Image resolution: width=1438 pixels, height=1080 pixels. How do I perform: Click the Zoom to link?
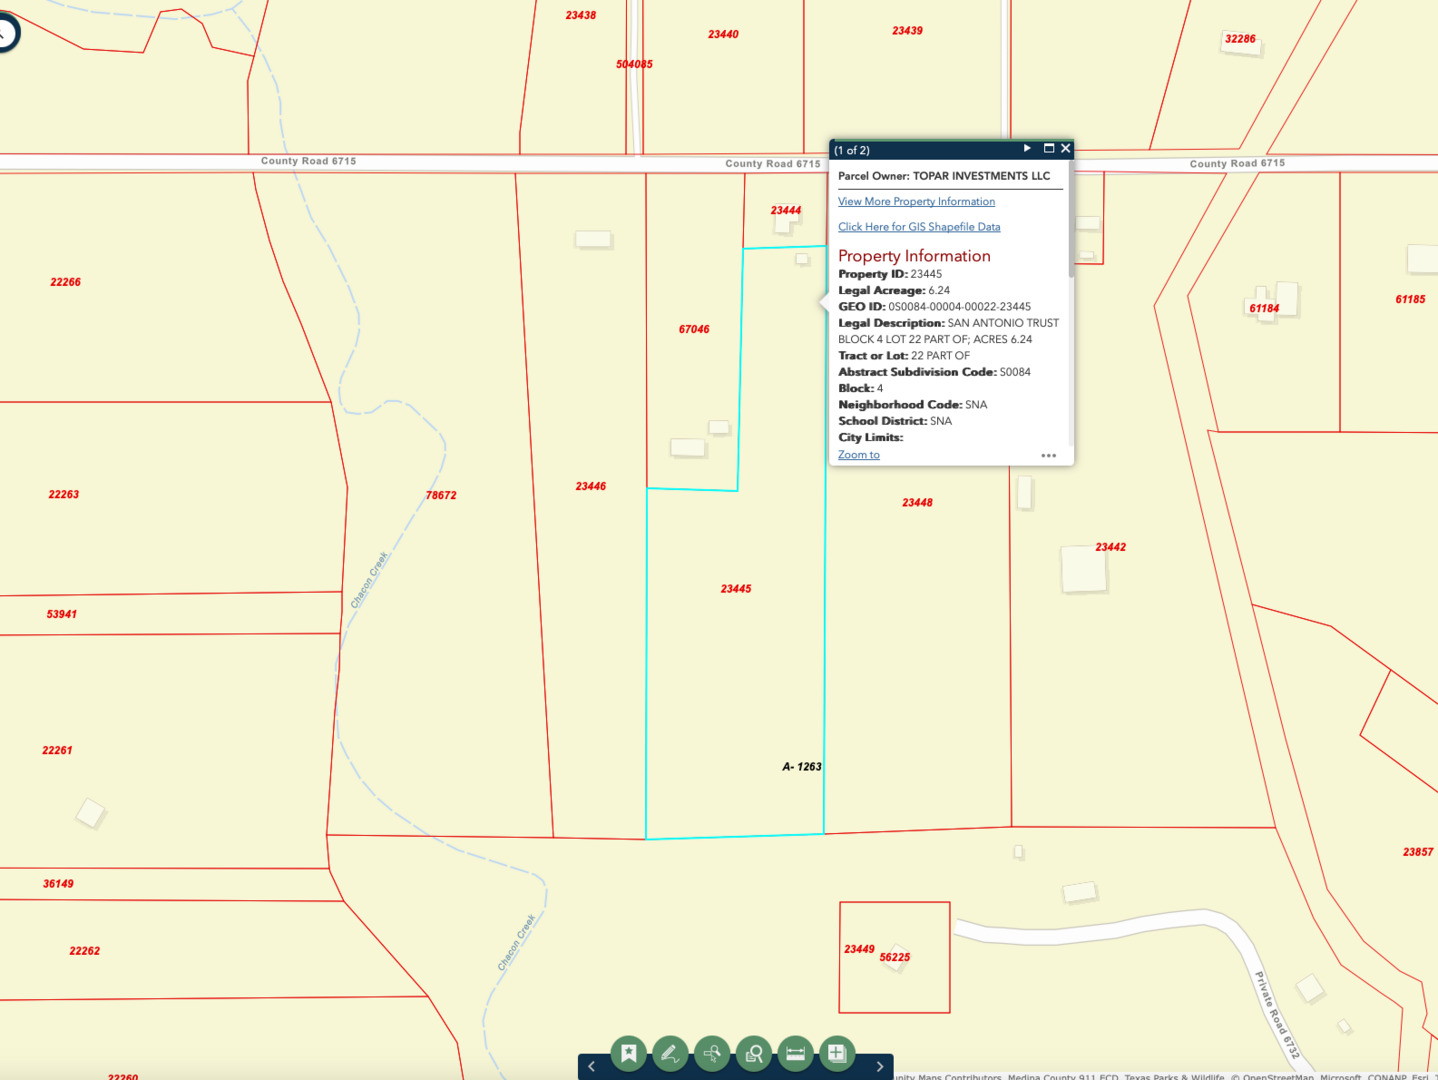(858, 455)
